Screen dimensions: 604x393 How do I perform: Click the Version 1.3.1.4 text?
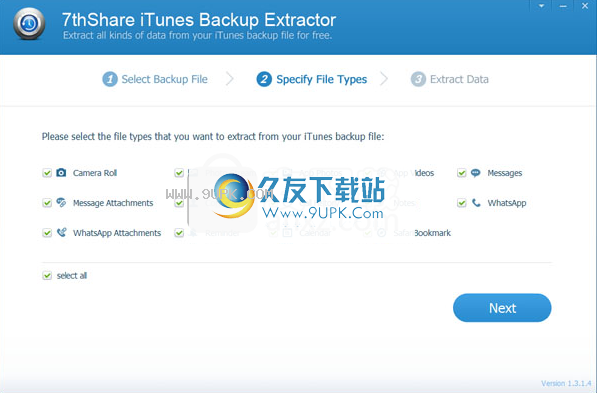click(566, 383)
